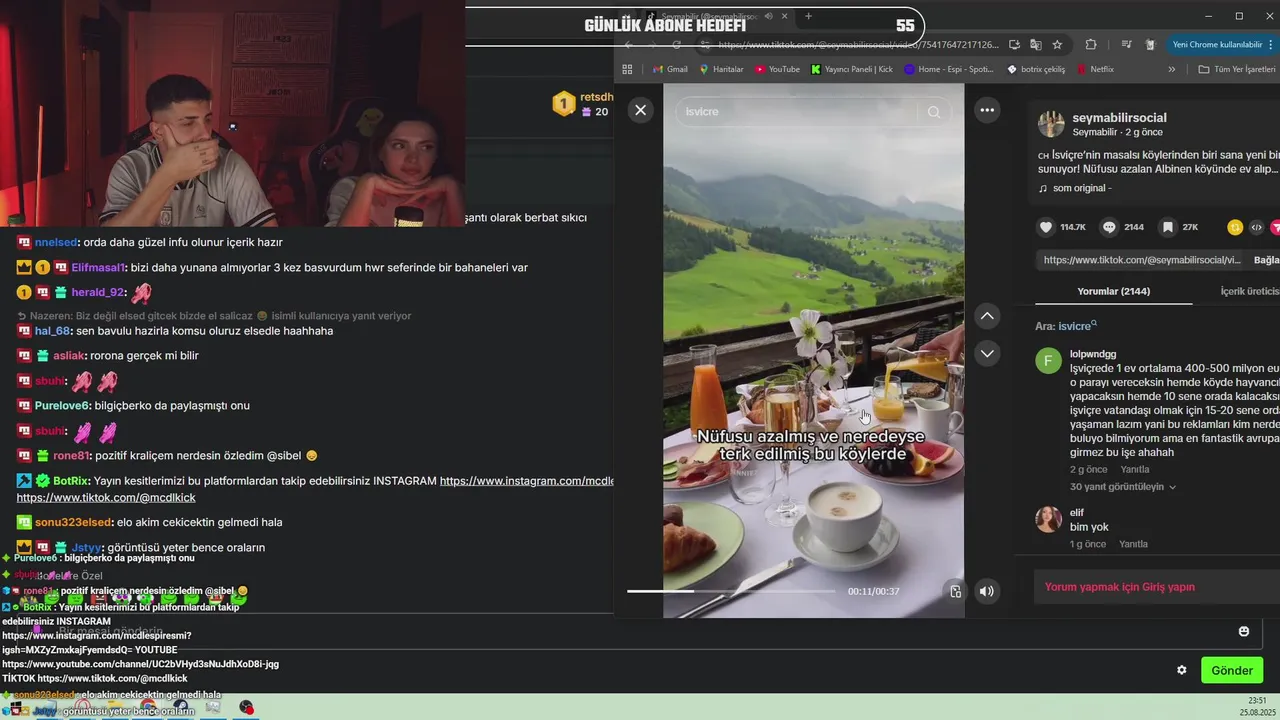
Task: Click username herald_92 in chat
Action: [x=97, y=292]
